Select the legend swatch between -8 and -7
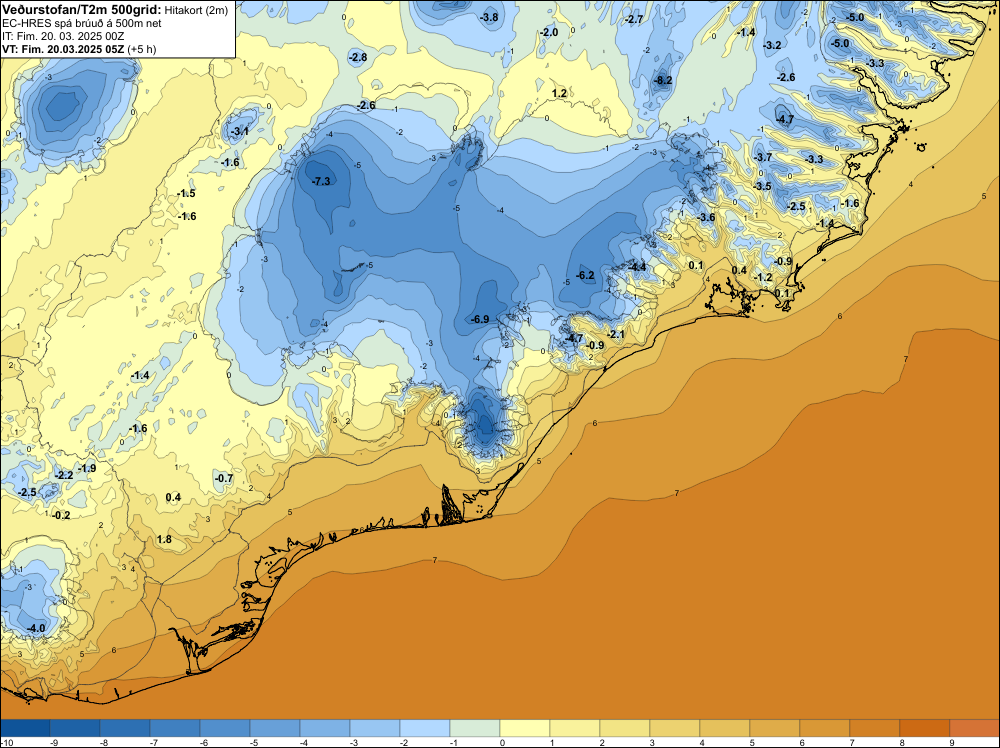Image resolution: width=1000 pixels, height=748 pixels. click(x=125, y=728)
